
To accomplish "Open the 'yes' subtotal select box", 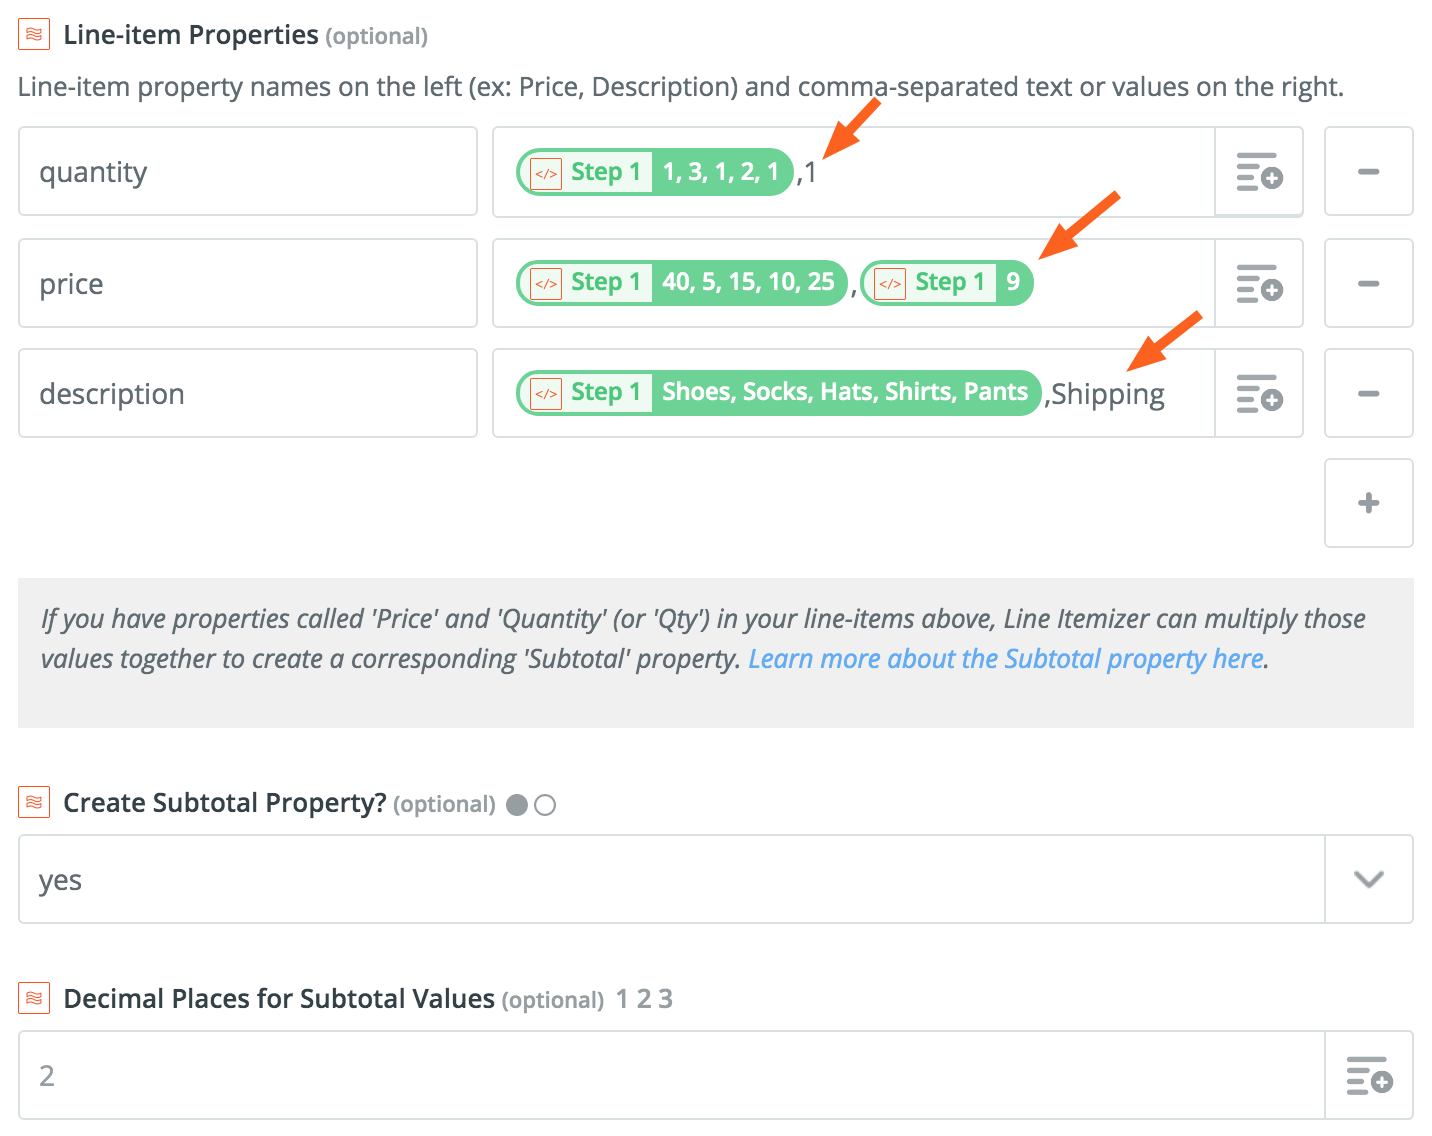I will [670, 880].
